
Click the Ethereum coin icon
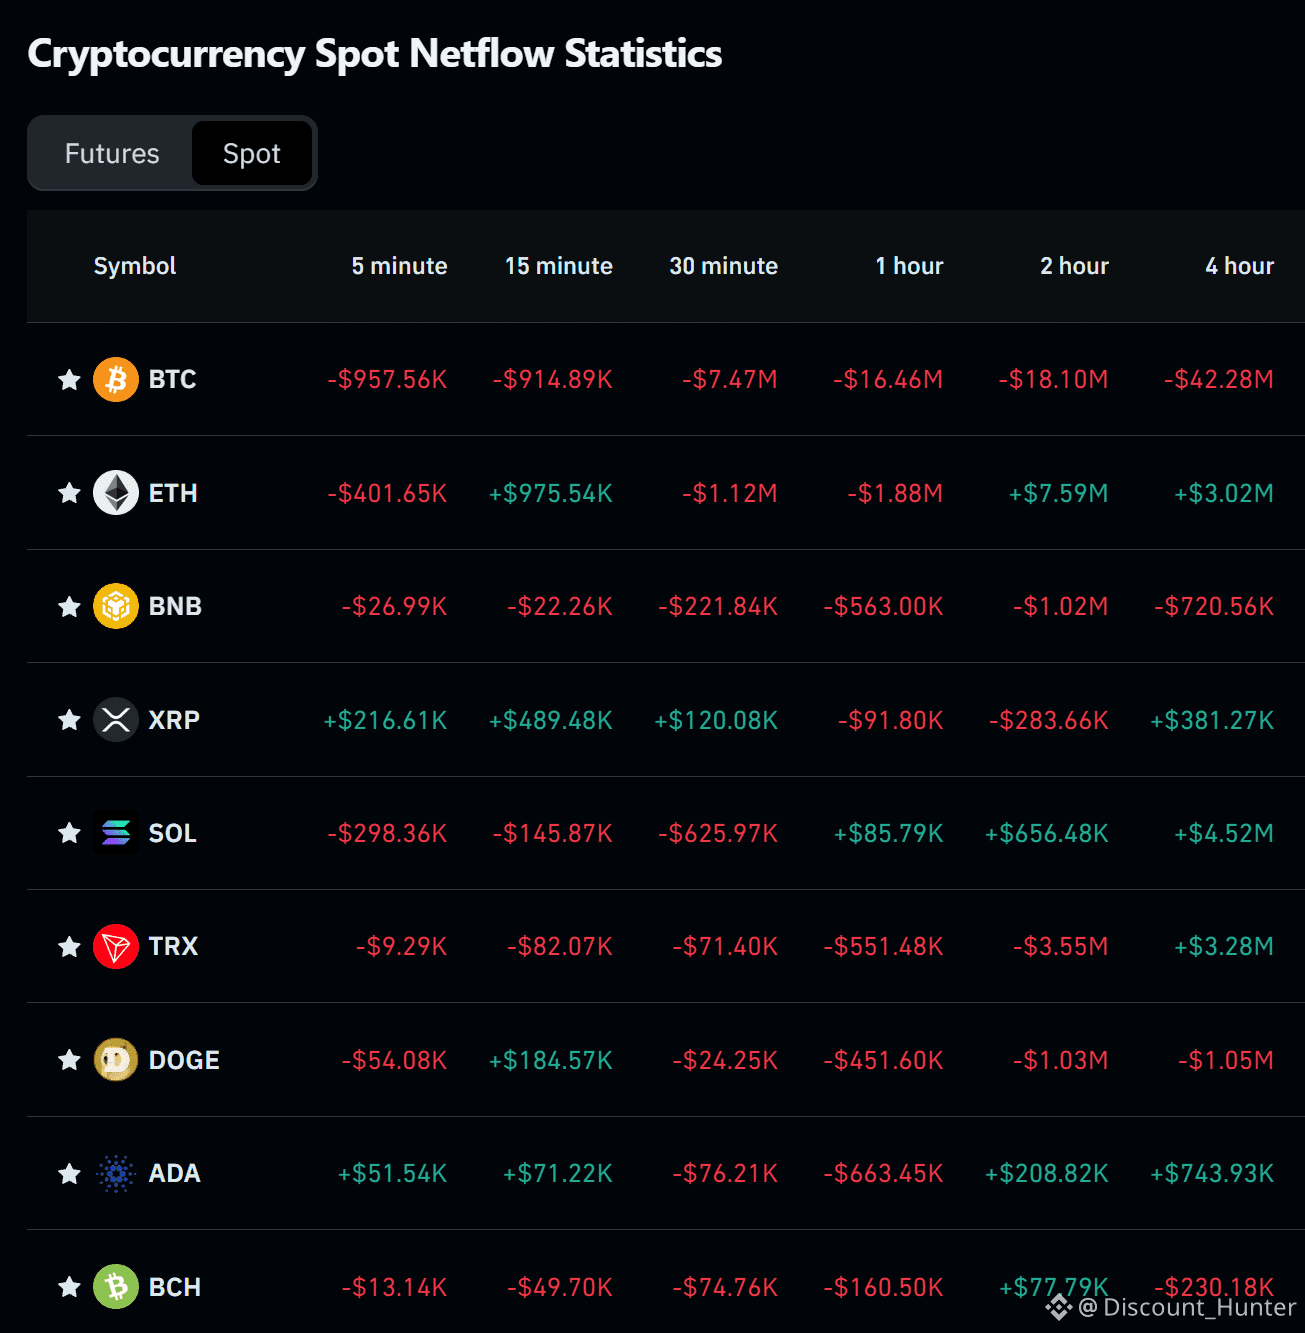pyautogui.click(x=116, y=493)
